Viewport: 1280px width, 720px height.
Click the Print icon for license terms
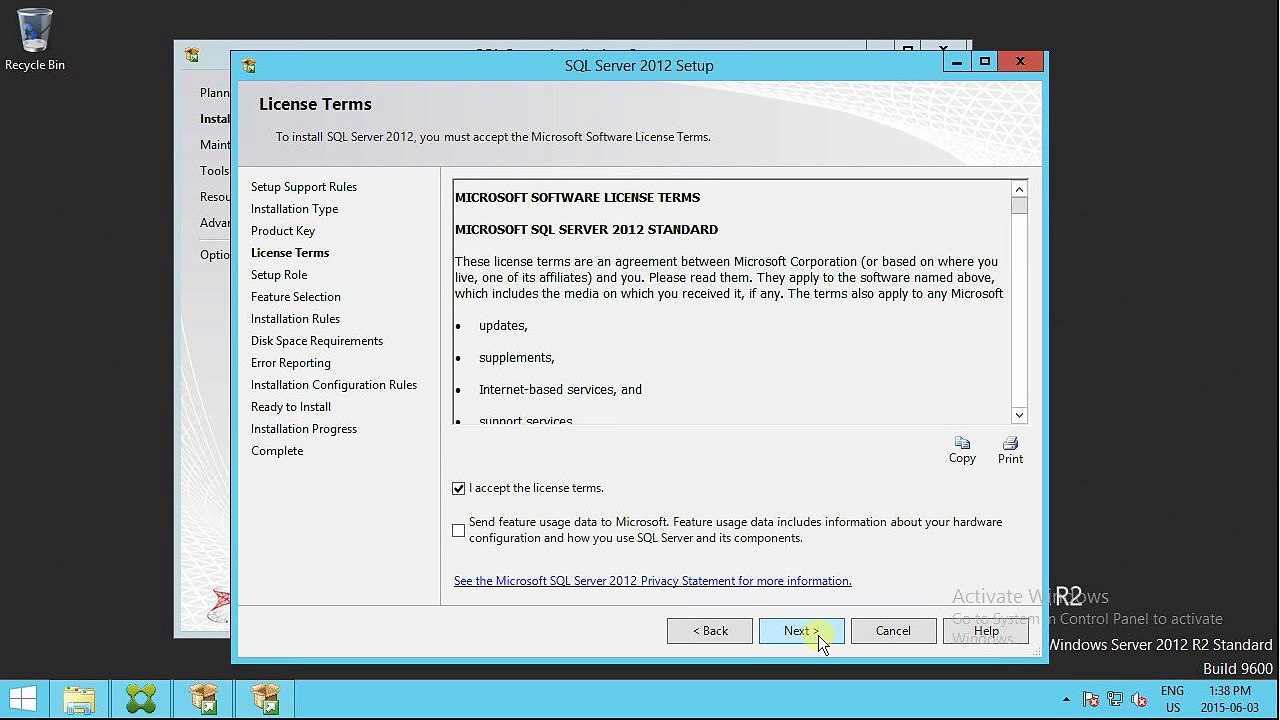pos(1010,450)
